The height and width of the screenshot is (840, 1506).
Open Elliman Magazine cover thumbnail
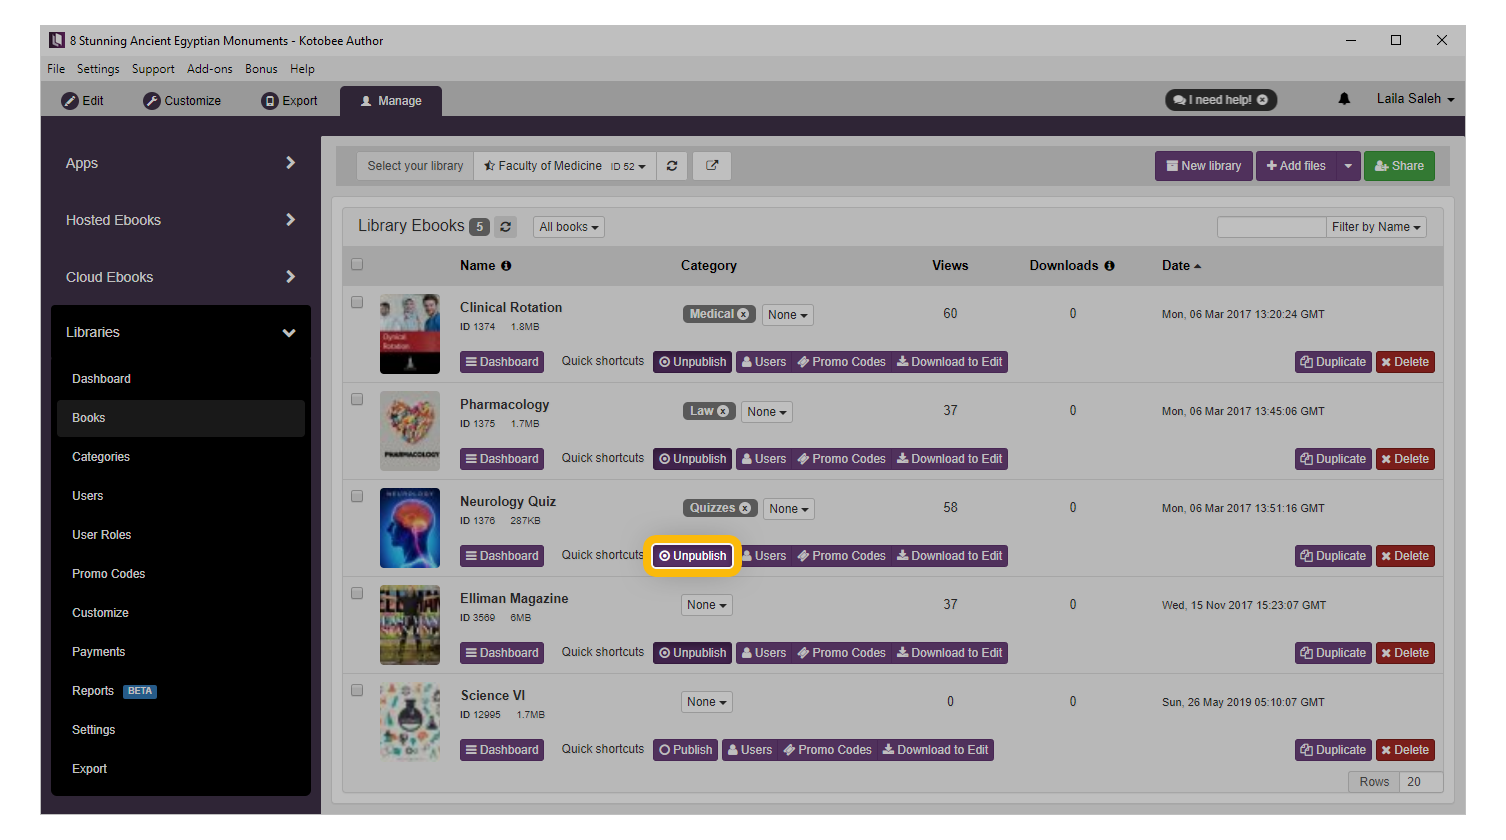click(410, 625)
